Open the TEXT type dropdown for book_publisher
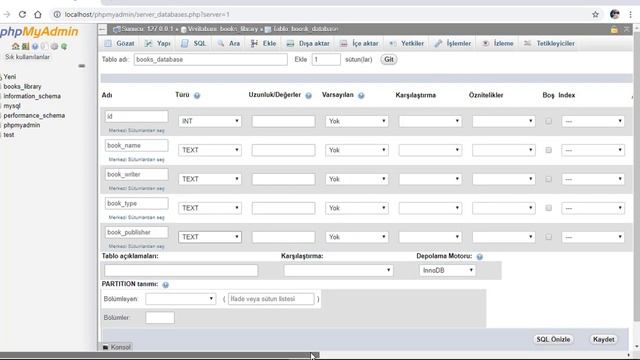 (210, 237)
